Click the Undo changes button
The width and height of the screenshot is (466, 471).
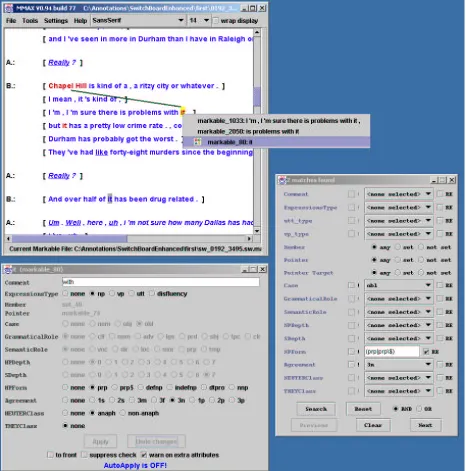[x=156, y=442]
